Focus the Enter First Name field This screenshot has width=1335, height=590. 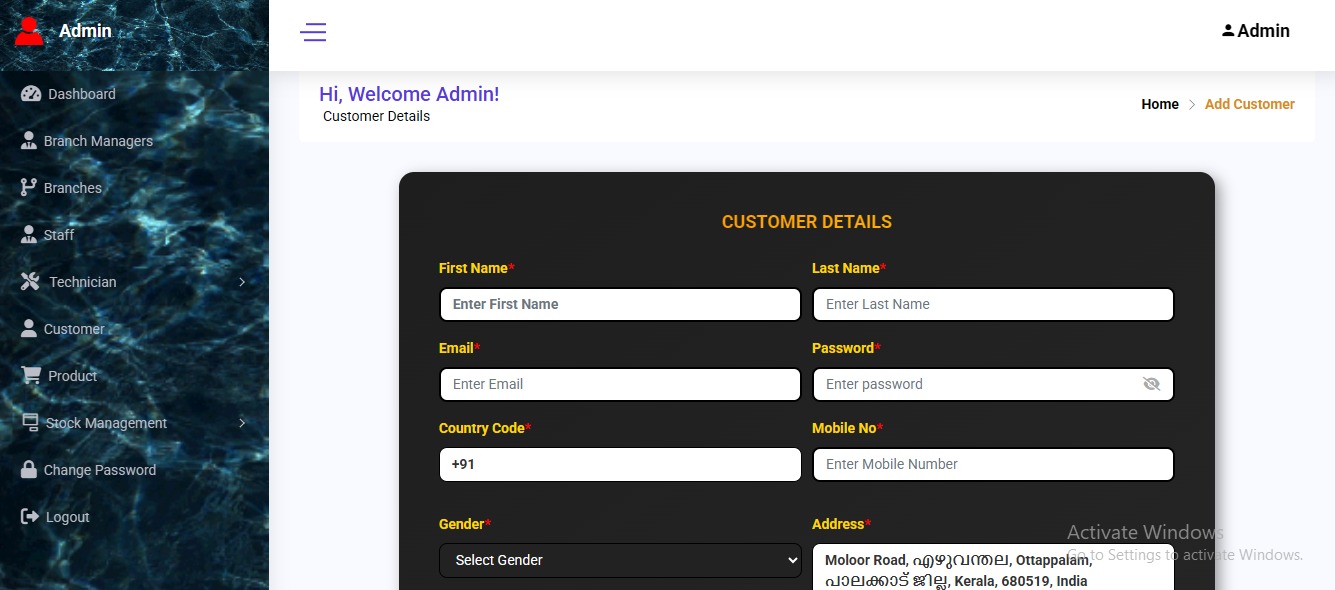(620, 304)
